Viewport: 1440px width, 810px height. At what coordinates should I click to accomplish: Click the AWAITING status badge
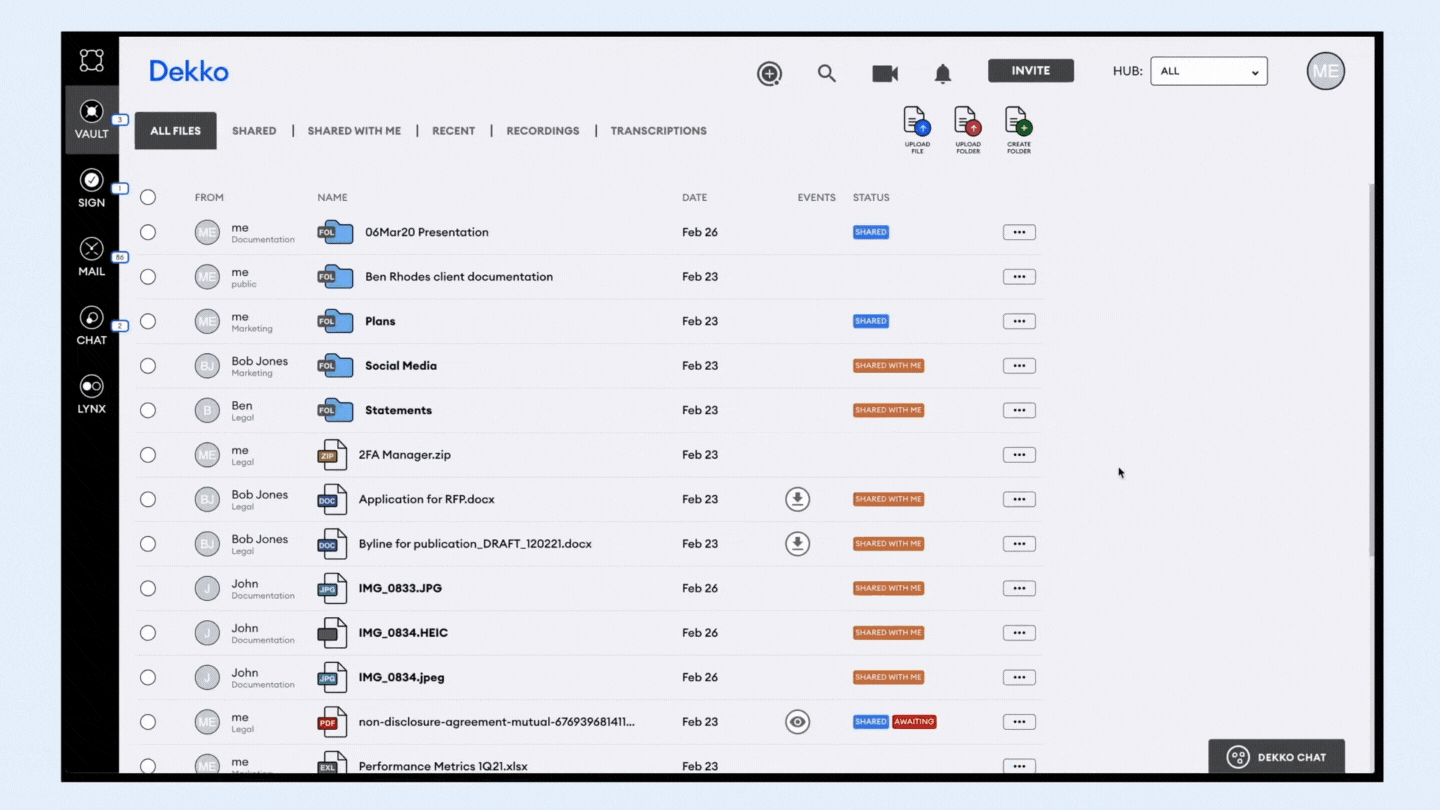coord(914,722)
